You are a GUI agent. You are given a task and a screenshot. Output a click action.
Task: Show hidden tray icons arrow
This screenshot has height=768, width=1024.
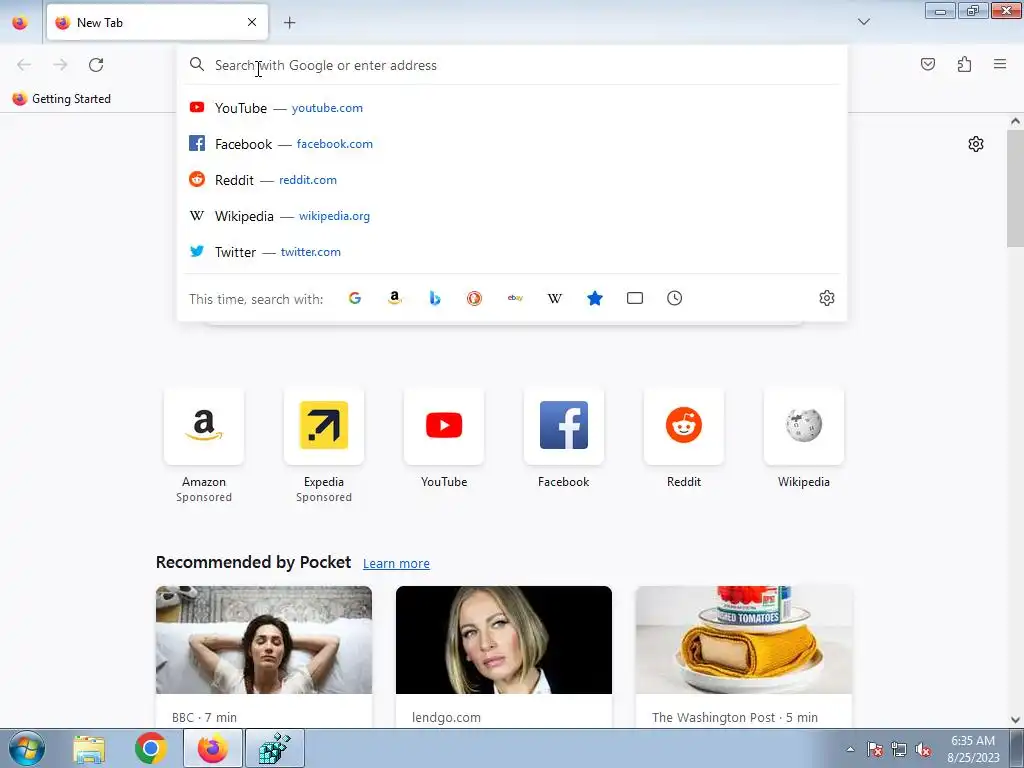[850, 749]
